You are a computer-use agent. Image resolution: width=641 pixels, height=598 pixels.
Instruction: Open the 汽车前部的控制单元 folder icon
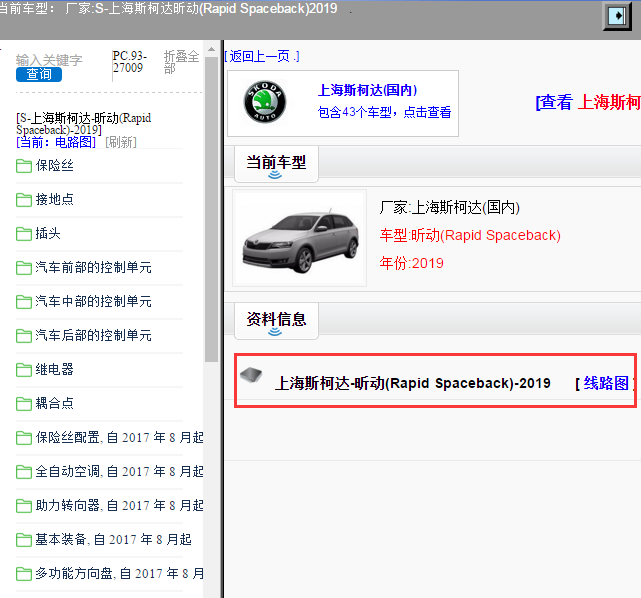coord(24,268)
